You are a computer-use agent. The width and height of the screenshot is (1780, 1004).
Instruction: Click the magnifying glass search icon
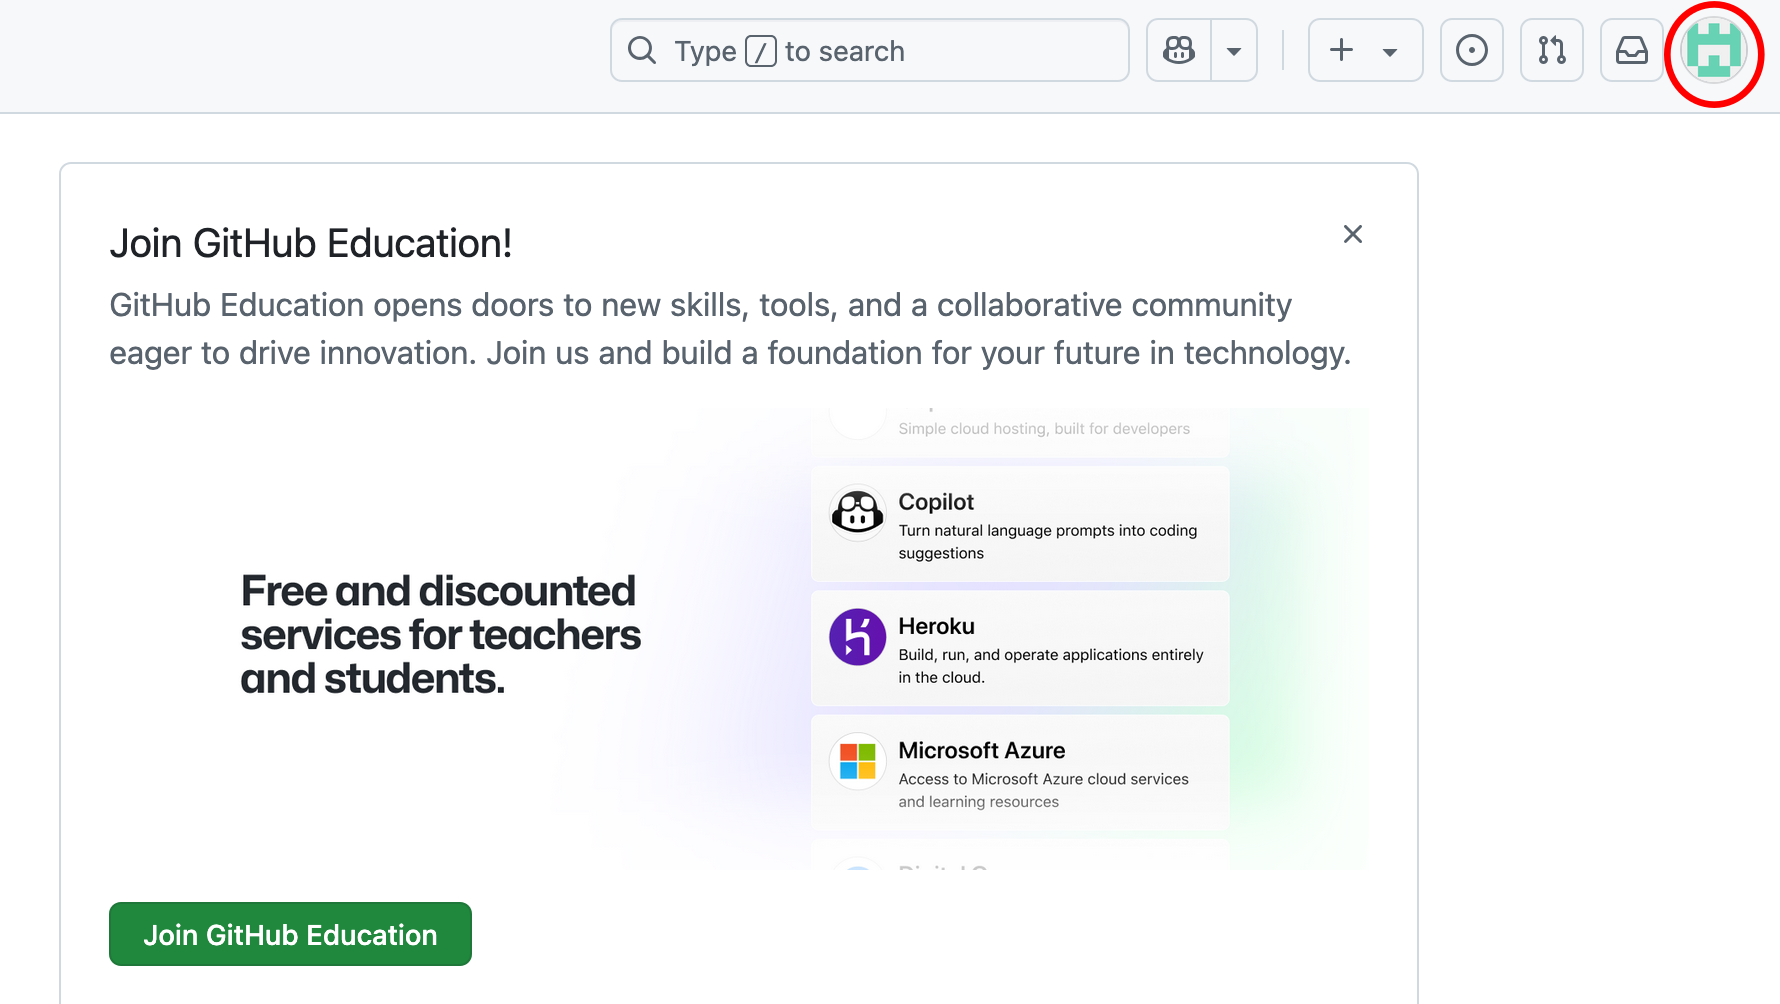click(x=642, y=50)
